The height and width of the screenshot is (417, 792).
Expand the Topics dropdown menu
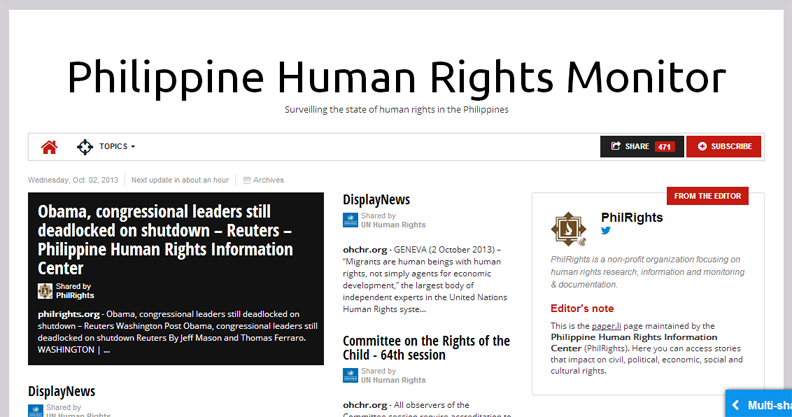tap(117, 147)
